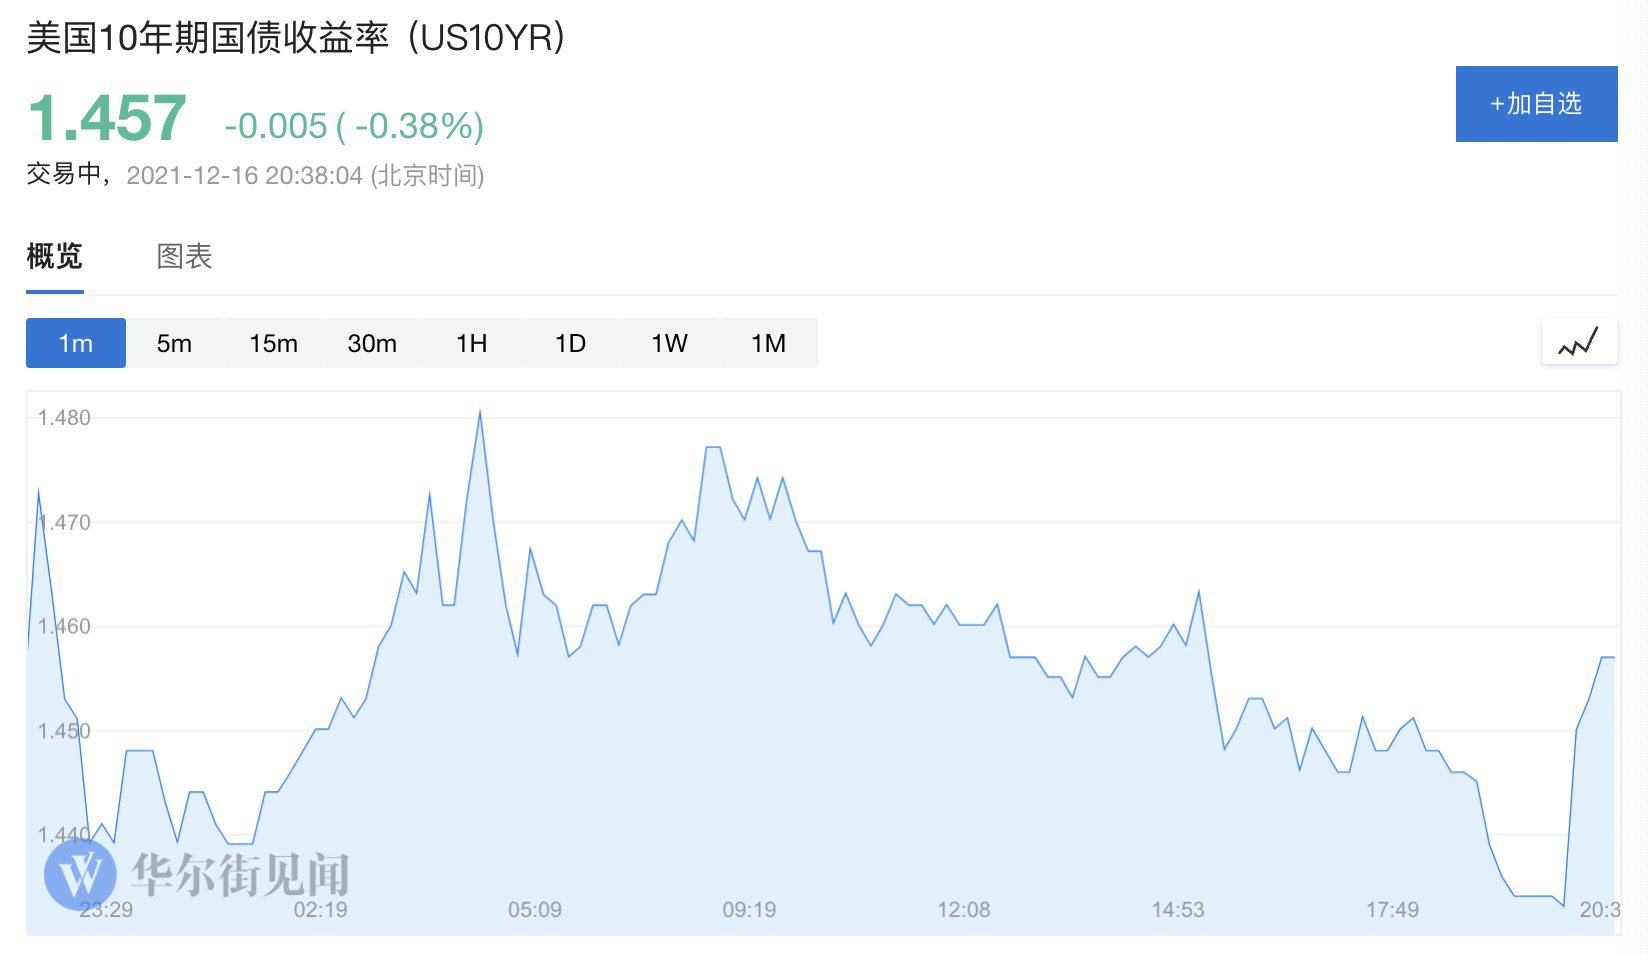This screenshot has height=954, width=1648.
Task: Click the 09:19 time axis label
Action: coord(749,910)
